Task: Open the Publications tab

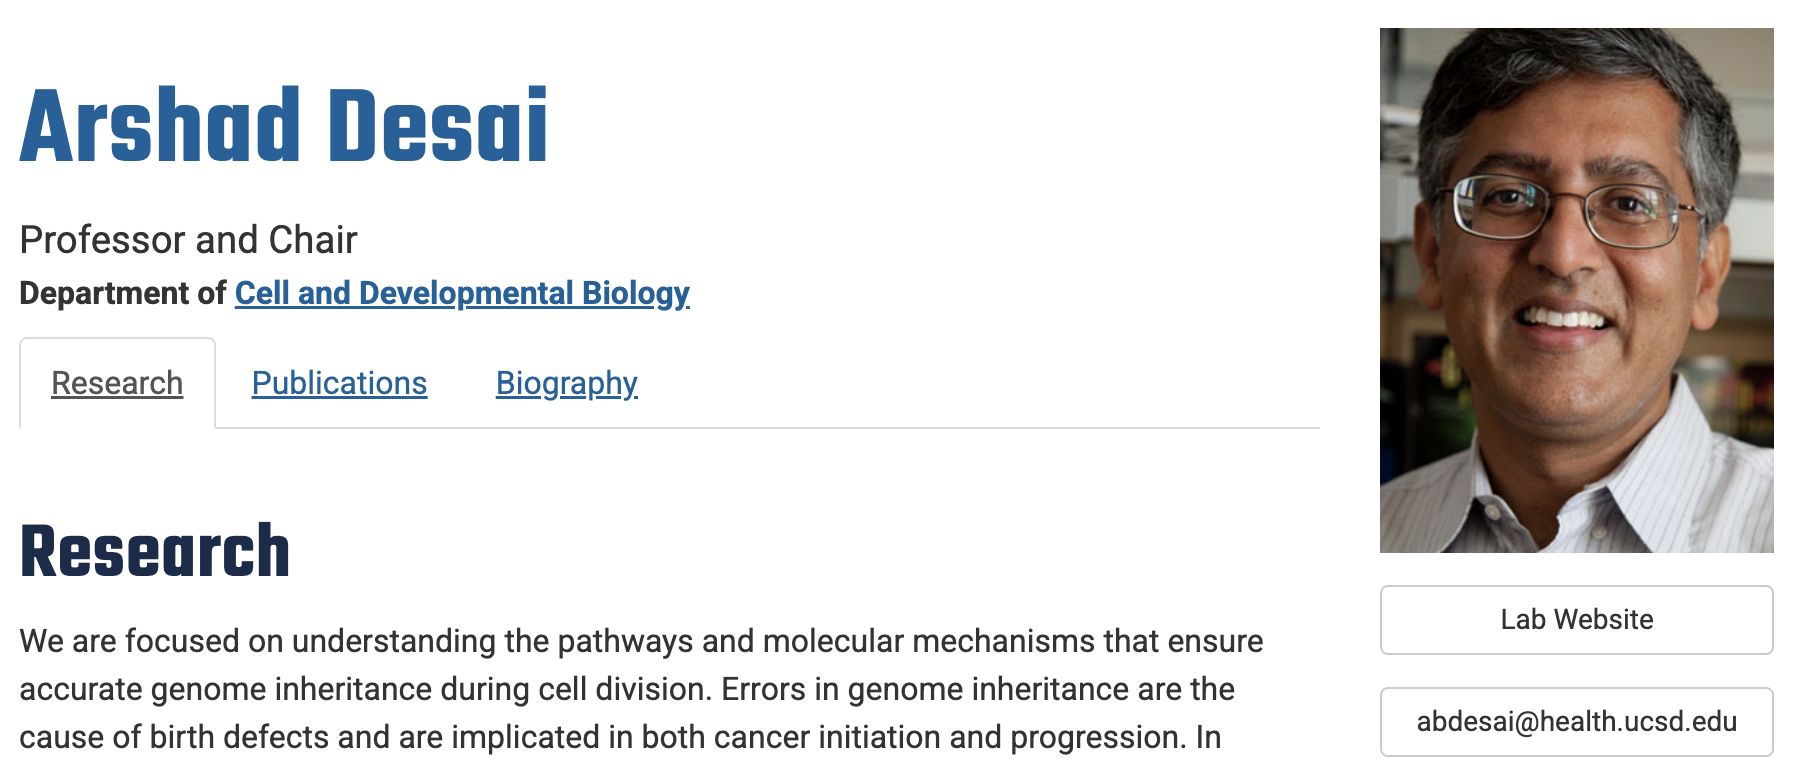Action: pos(339,383)
